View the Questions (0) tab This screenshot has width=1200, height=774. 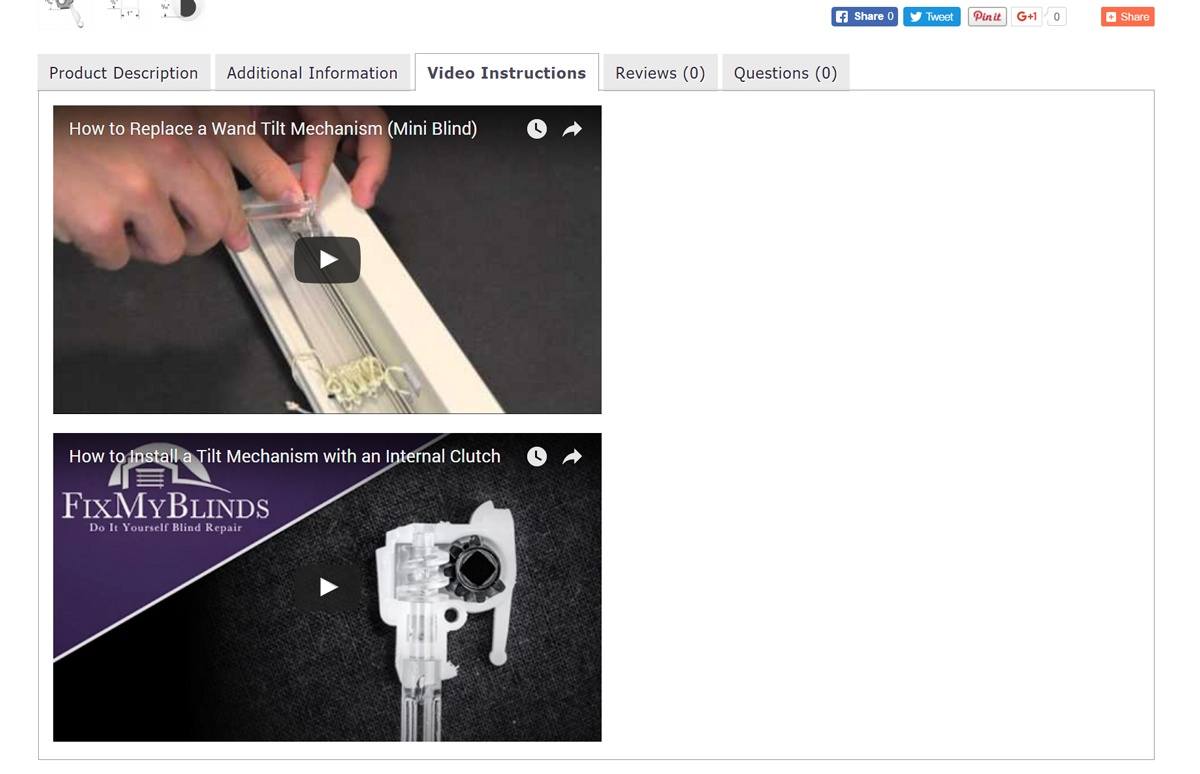tap(785, 73)
